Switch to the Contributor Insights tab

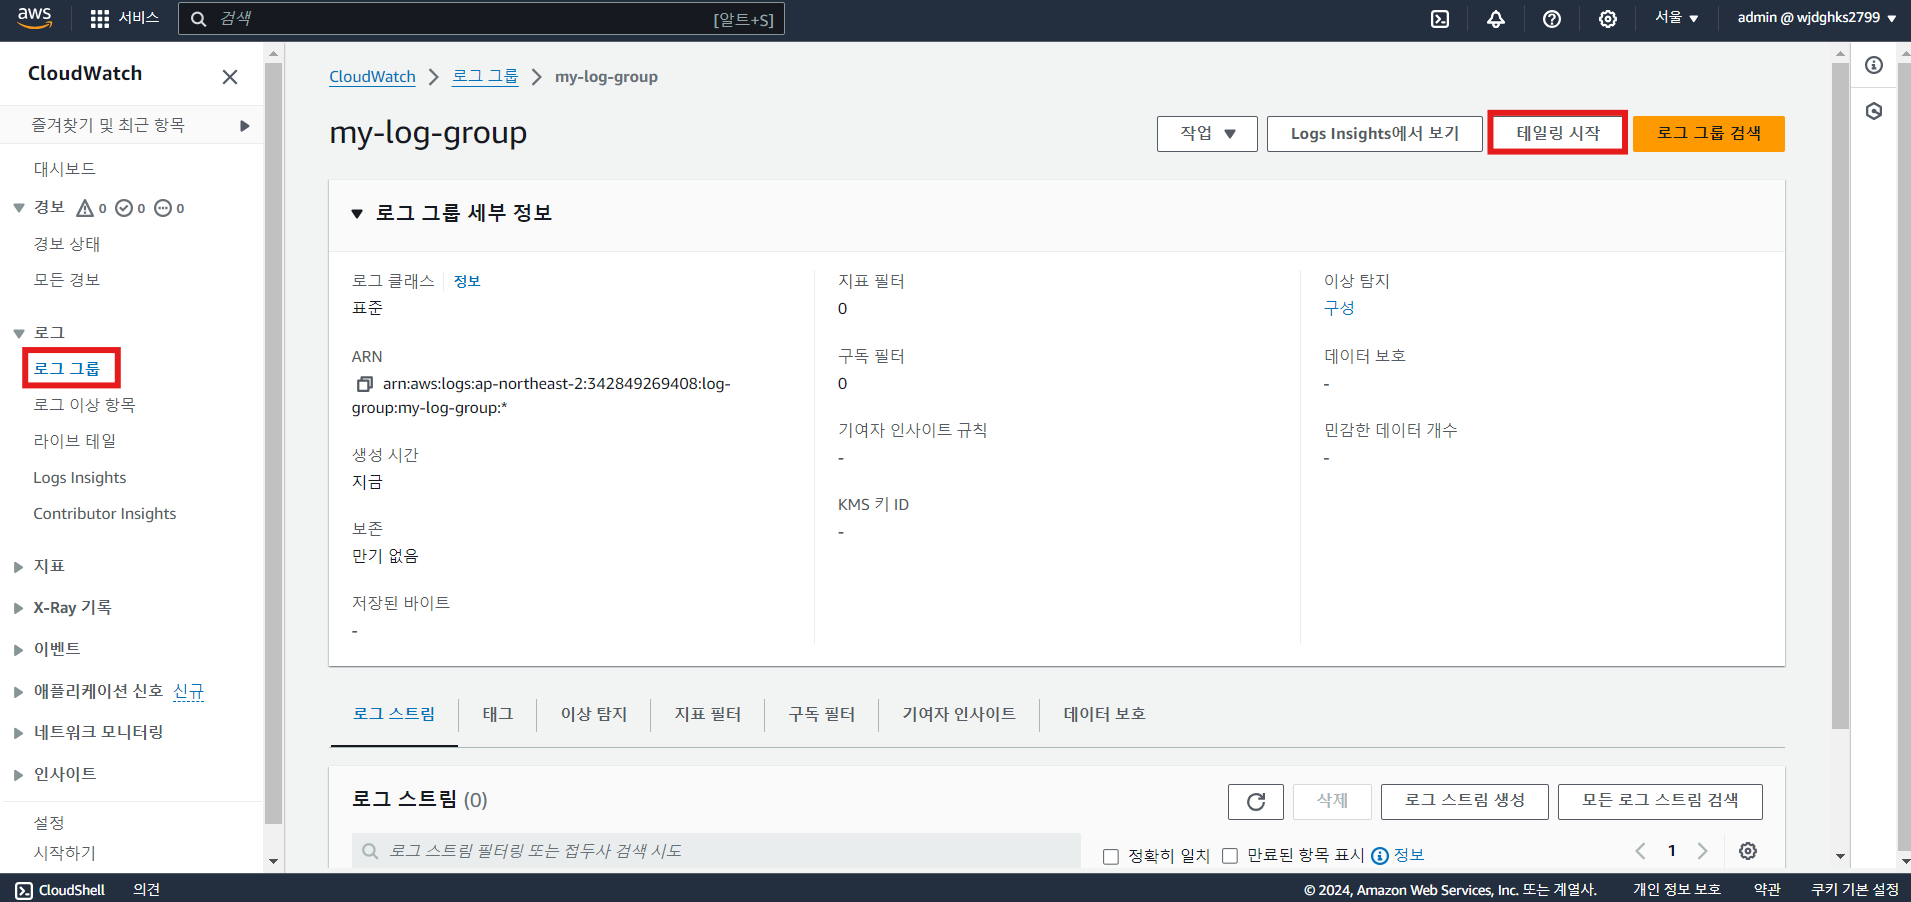tap(959, 714)
